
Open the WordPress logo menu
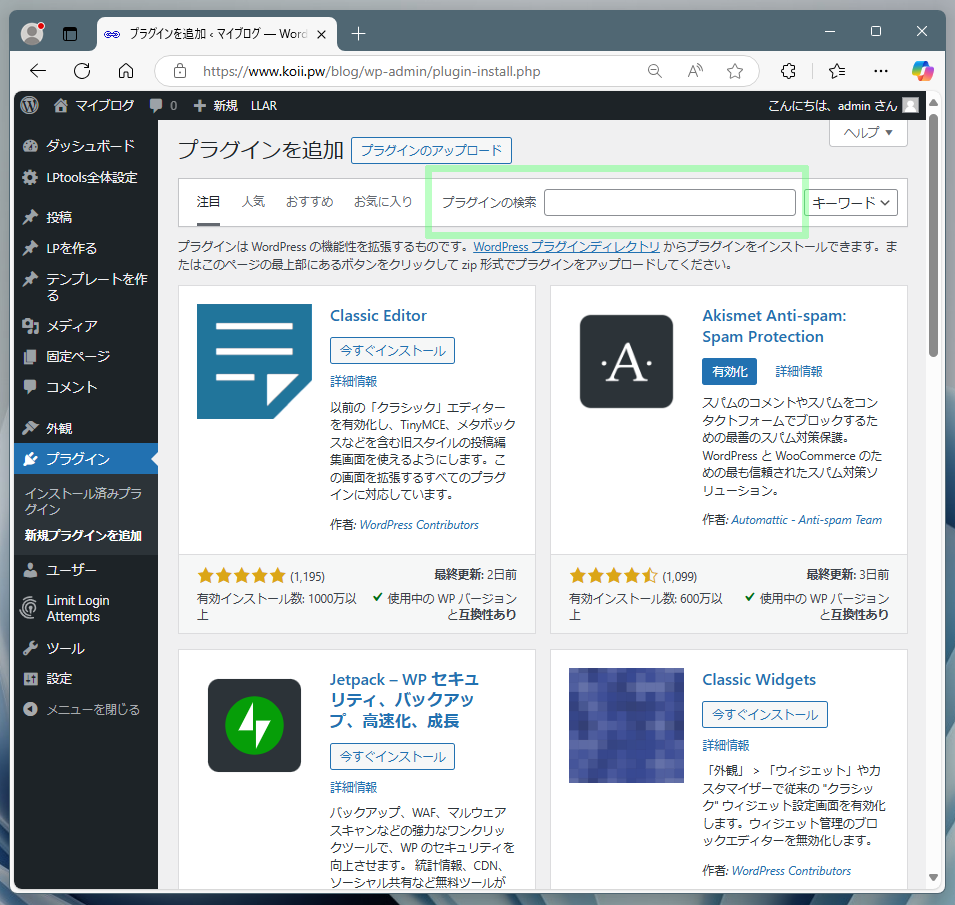pos(29,105)
